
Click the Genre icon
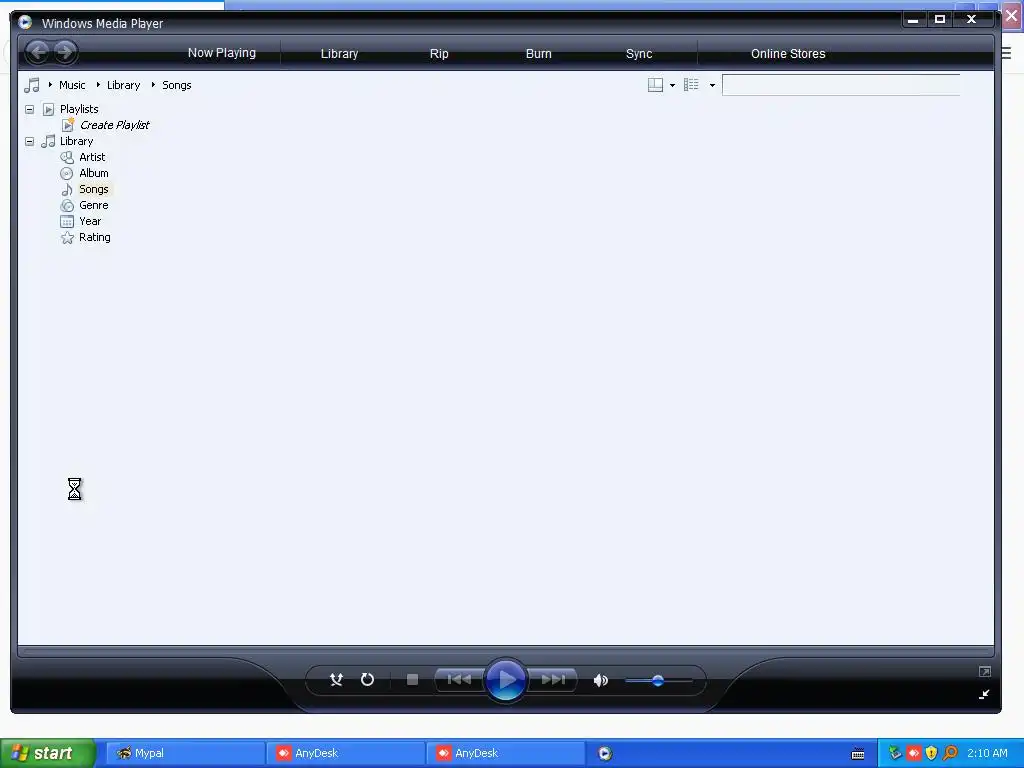(67, 206)
